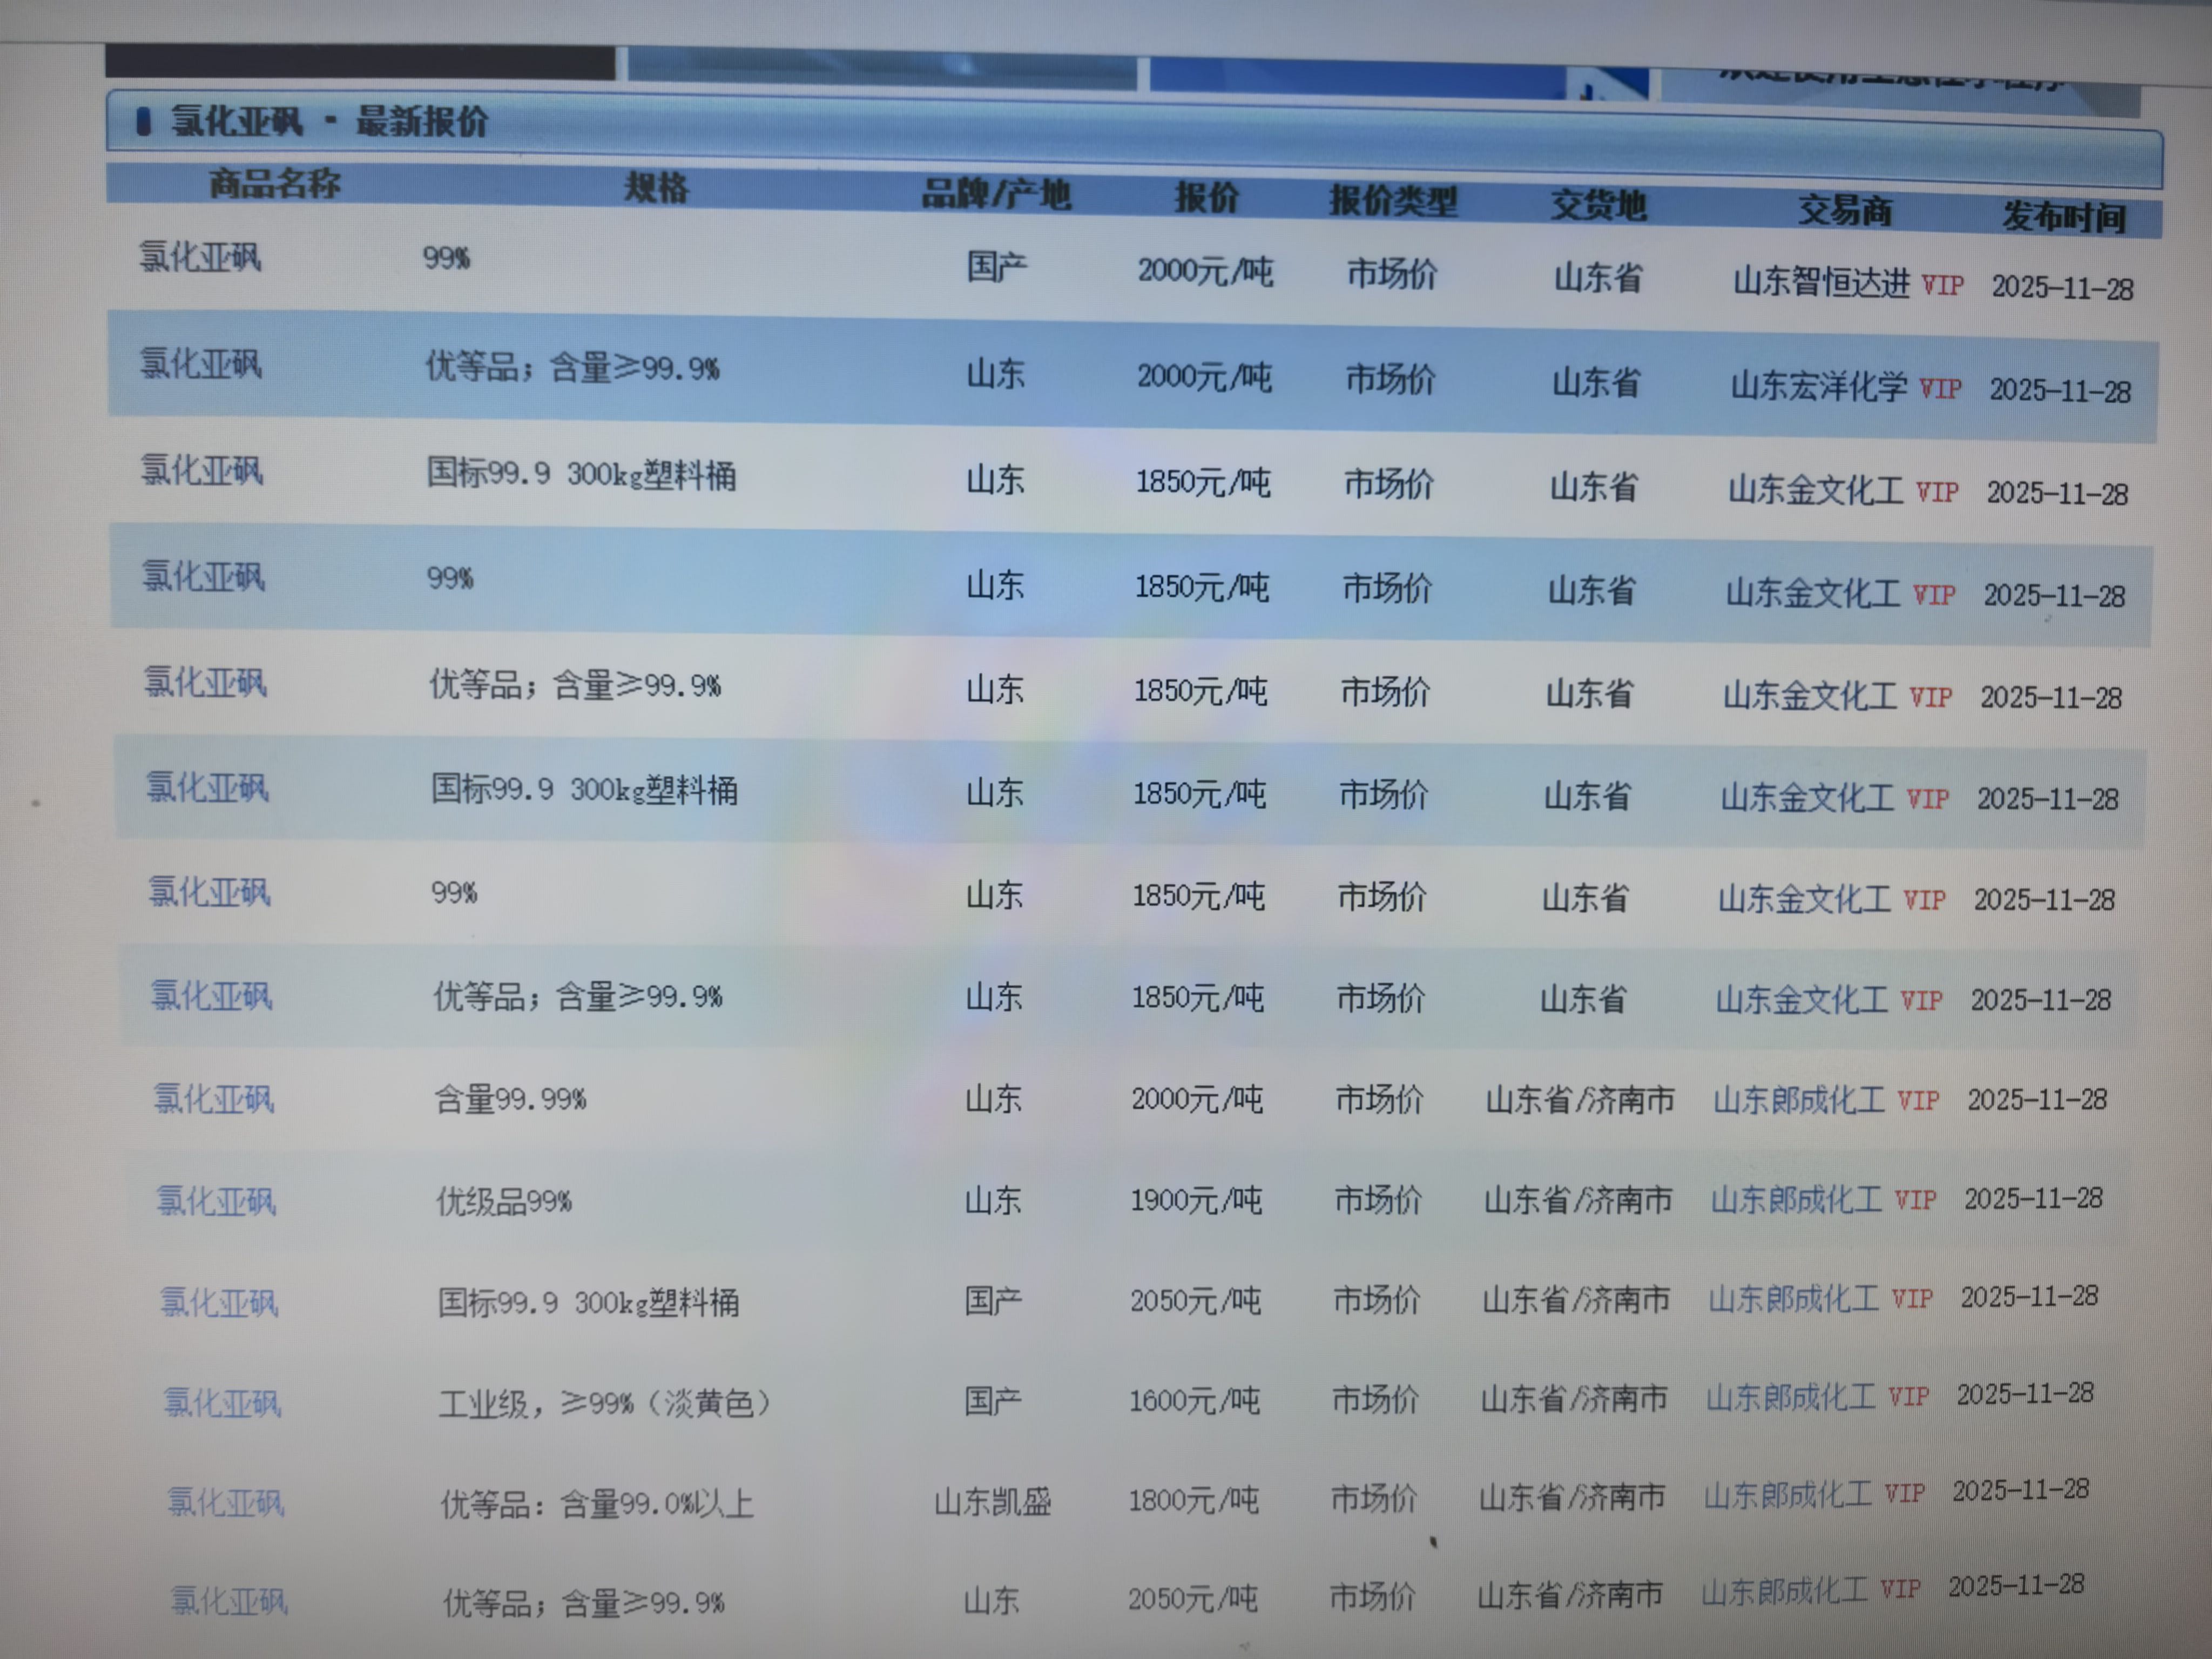The image size is (2212, 1659).
Task: Click VIP badge beside 山东智恒达进
Action: [1942, 286]
